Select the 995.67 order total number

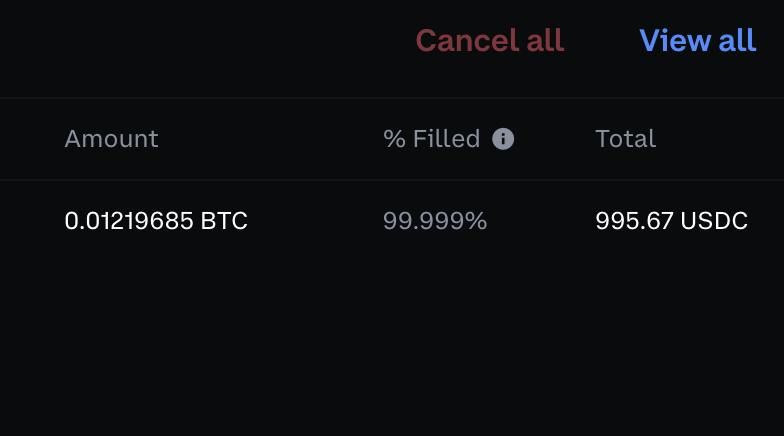coord(634,221)
